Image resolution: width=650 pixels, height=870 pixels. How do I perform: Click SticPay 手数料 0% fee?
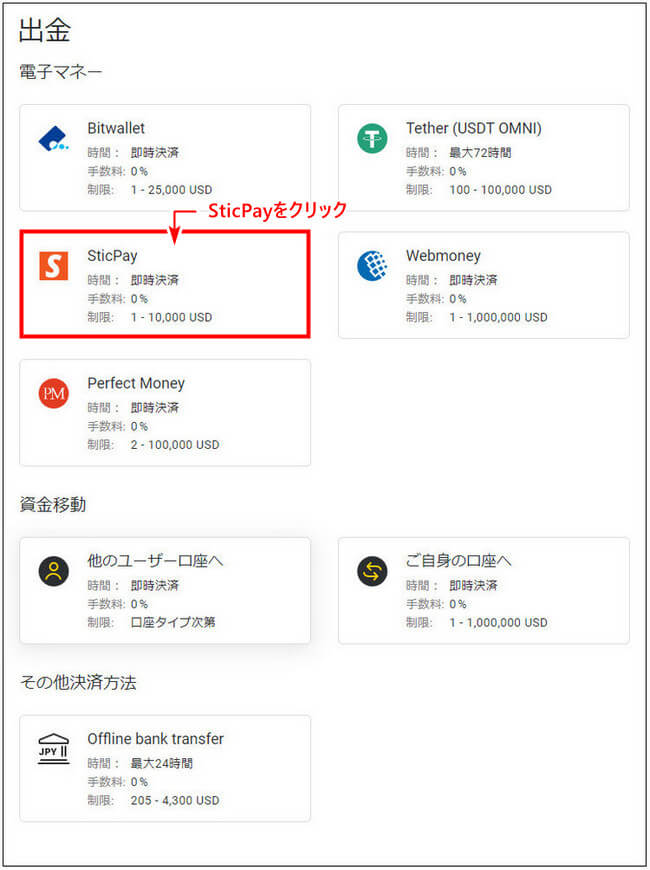tap(118, 299)
